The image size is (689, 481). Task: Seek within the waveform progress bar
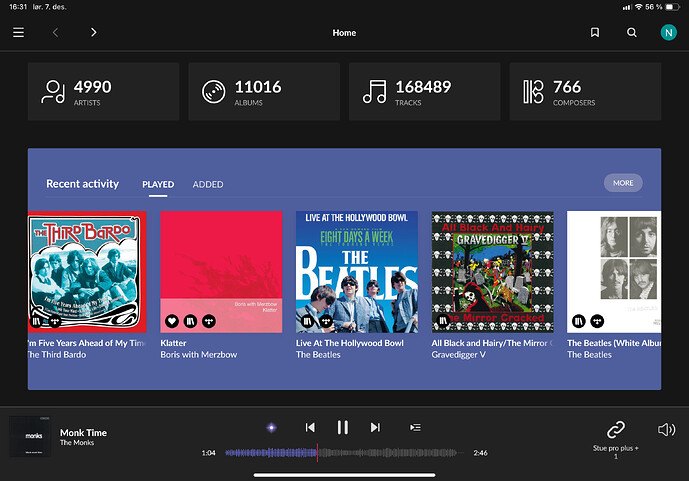point(344,452)
